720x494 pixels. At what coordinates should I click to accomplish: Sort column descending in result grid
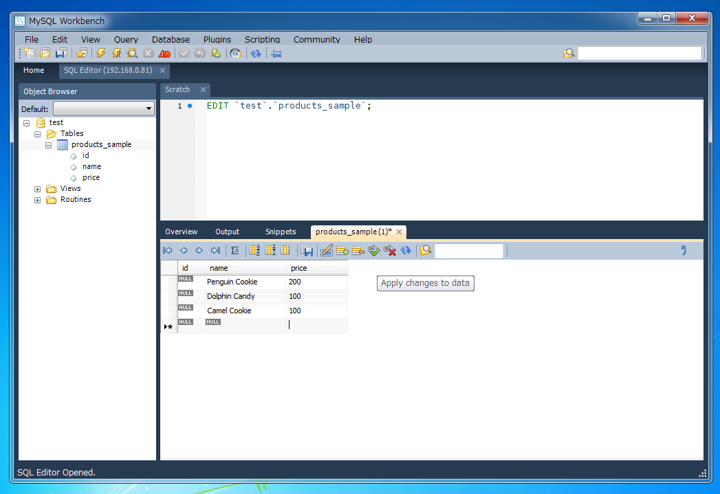270,250
